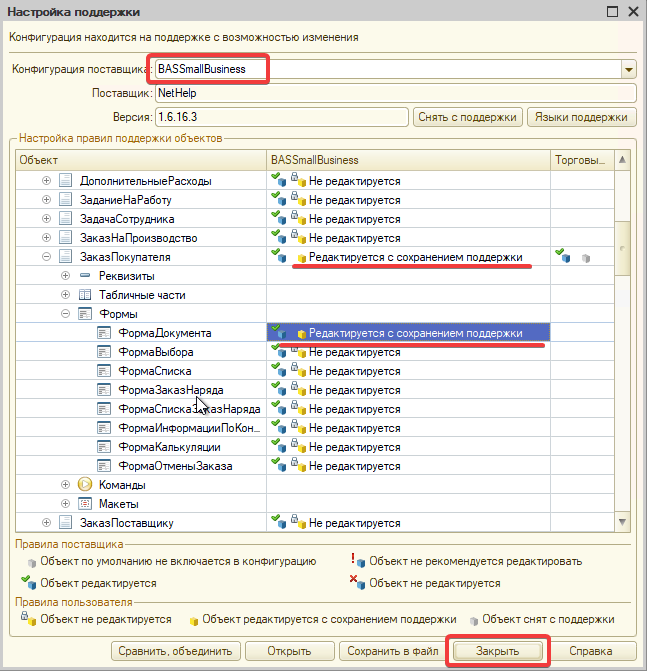Collapse the ЗаказПокупателя tree node
647x671 pixels.
pyautogui.click(x=46, y=257)
